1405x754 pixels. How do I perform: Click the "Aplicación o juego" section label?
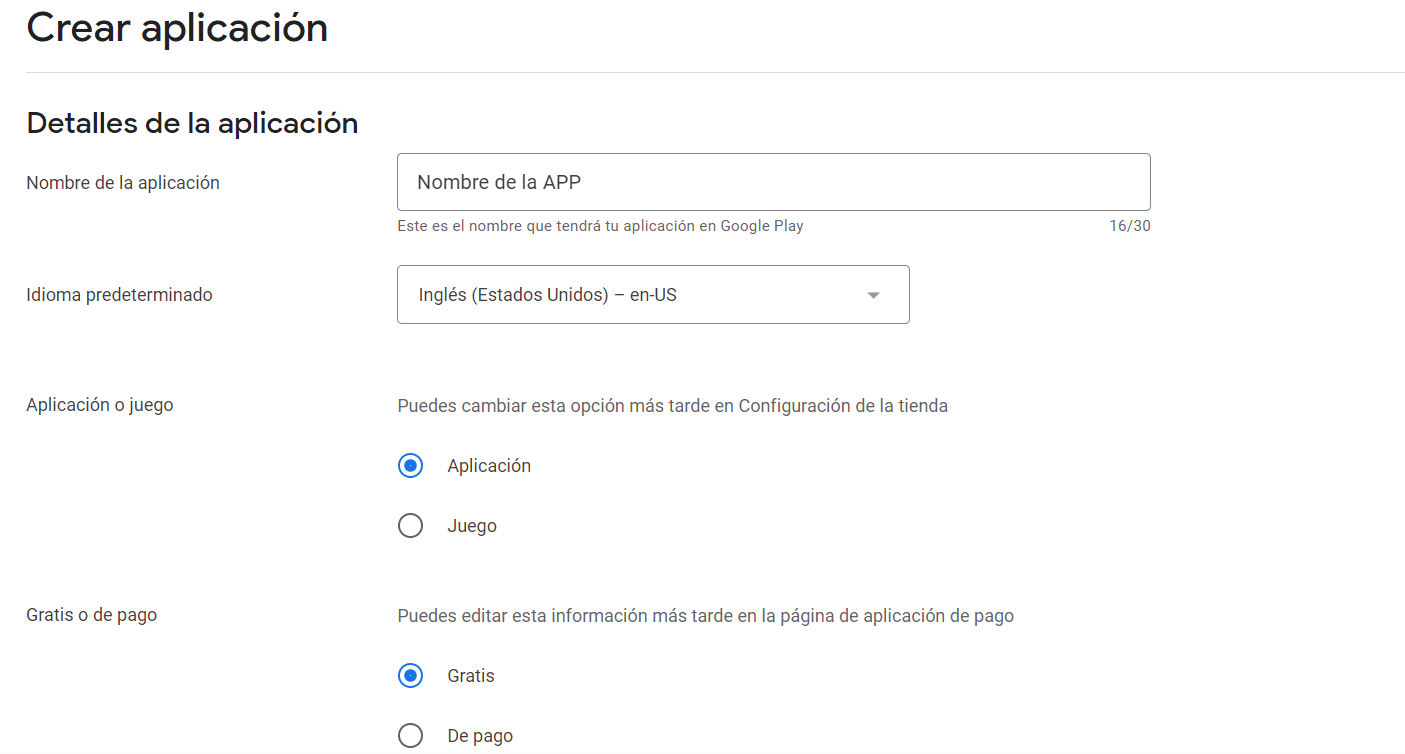click(x=100, y=404)
